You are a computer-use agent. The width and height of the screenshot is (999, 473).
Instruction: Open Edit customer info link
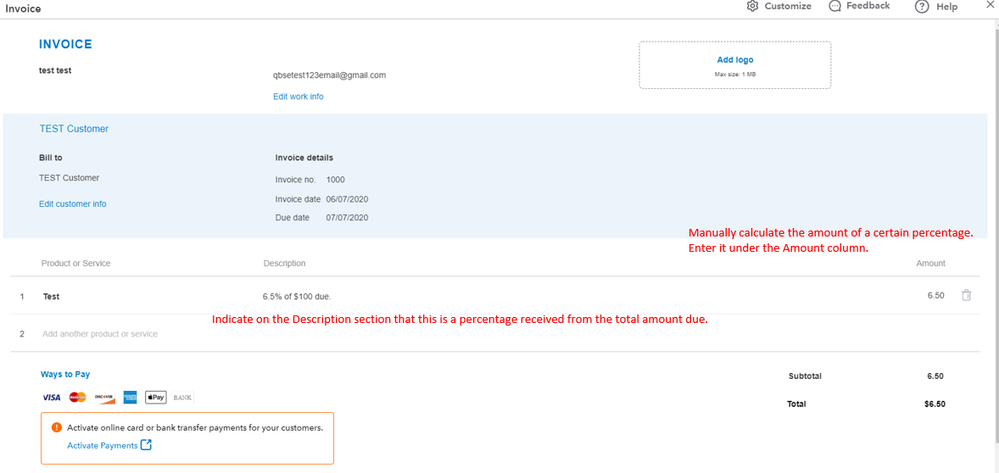(73, 204)
